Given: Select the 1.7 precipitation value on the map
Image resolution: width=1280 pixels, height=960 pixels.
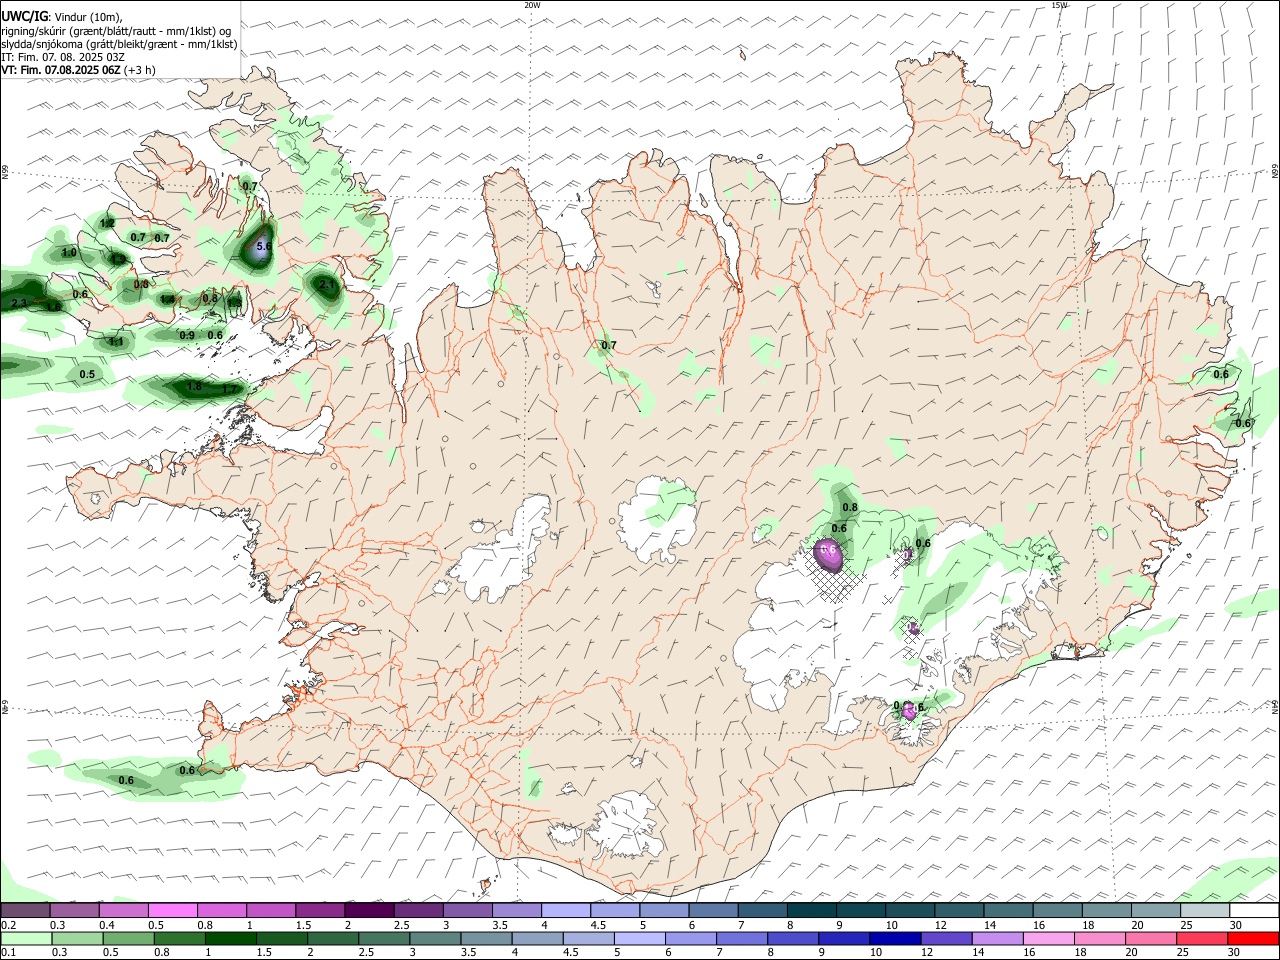Looking at the screenshot, I should point(230,389).
